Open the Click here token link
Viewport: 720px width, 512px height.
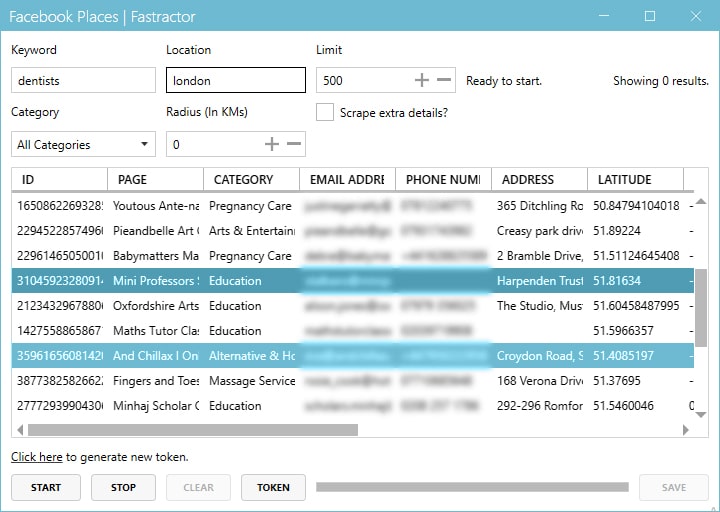(x=37, y=457)
